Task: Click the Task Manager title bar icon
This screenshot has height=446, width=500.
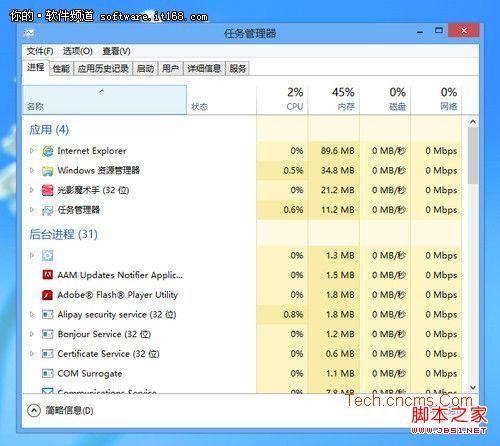Action: (x=29, y=33)
